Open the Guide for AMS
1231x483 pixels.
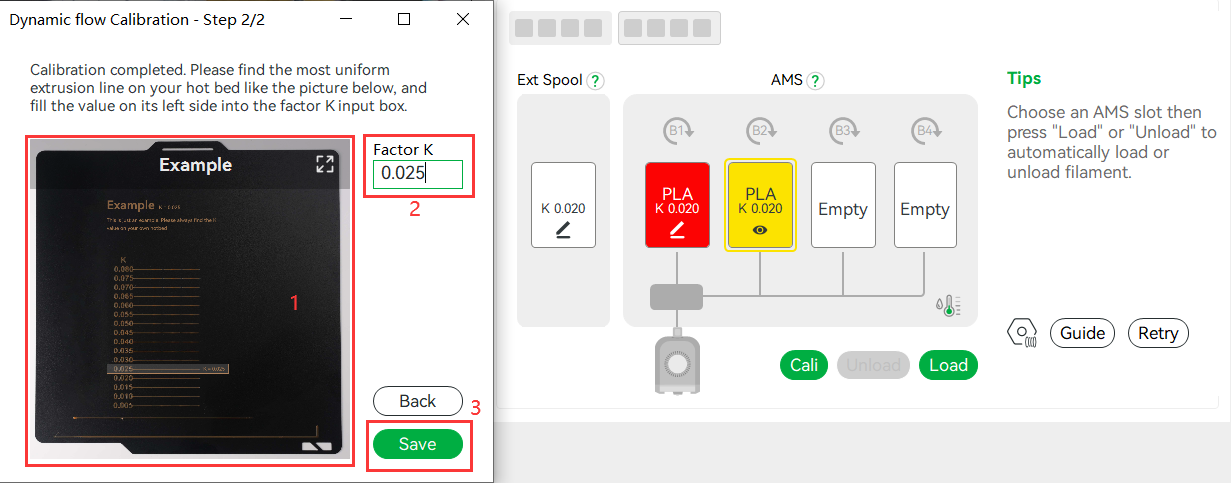point(1083,333)
